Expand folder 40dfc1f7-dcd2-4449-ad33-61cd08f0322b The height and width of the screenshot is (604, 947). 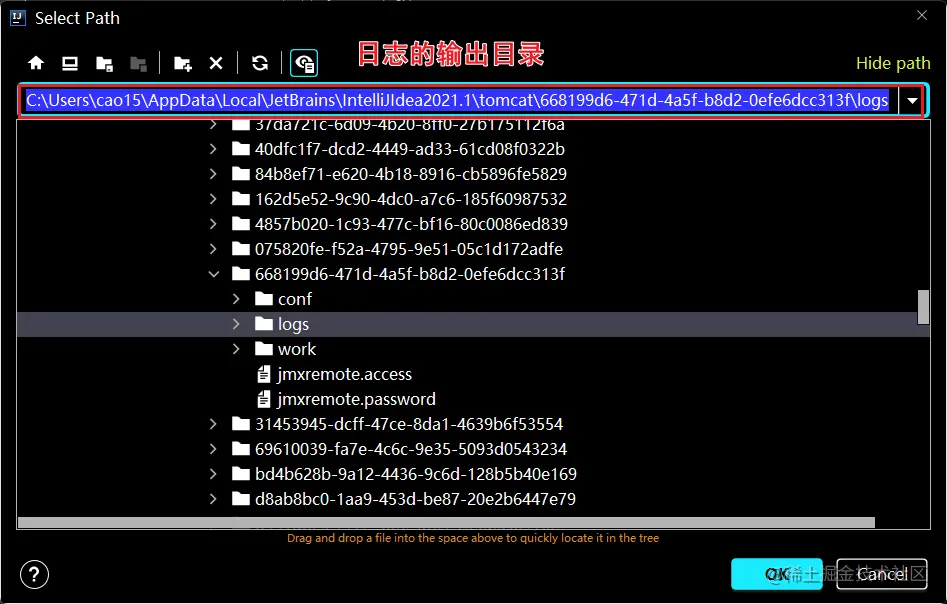[x=213, y=149]
